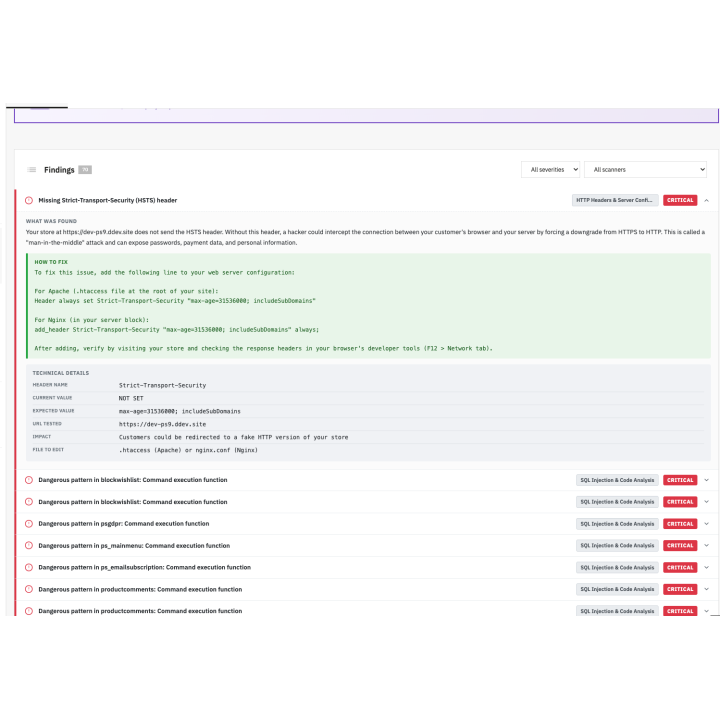Click the list icon beside the Findings heading

click(x=32, y=170)
